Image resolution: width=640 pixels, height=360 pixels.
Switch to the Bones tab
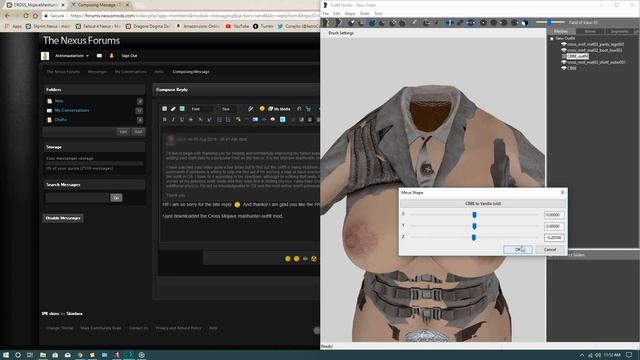click(590, 31)
